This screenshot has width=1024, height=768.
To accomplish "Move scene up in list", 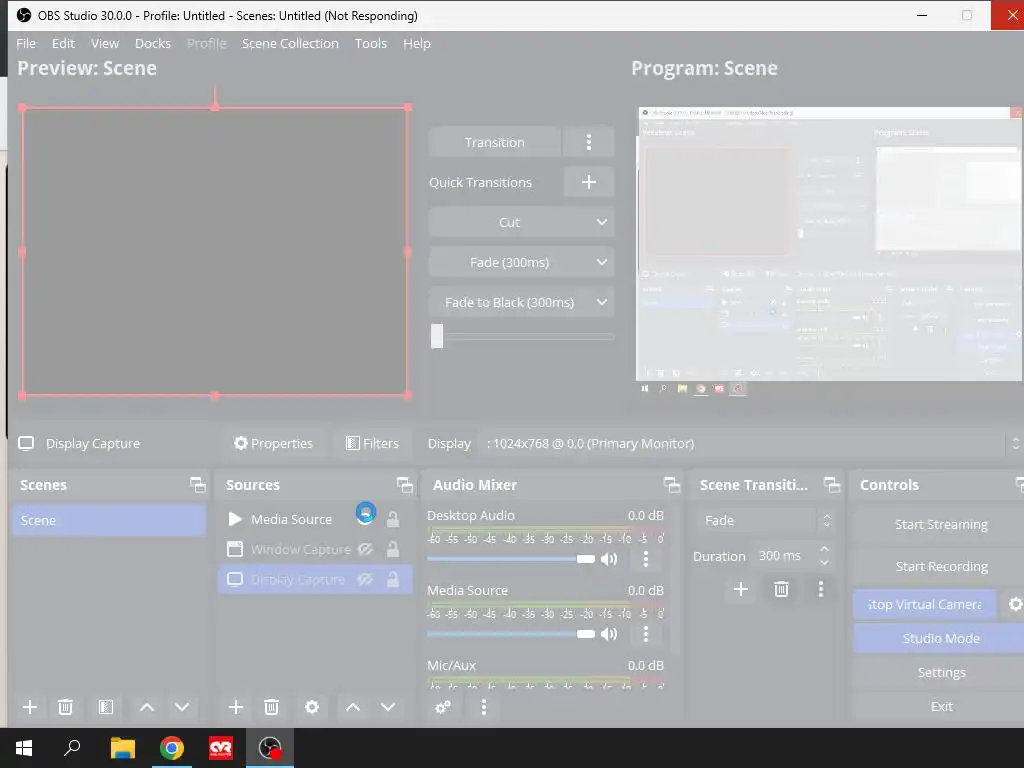I will 147,707.
